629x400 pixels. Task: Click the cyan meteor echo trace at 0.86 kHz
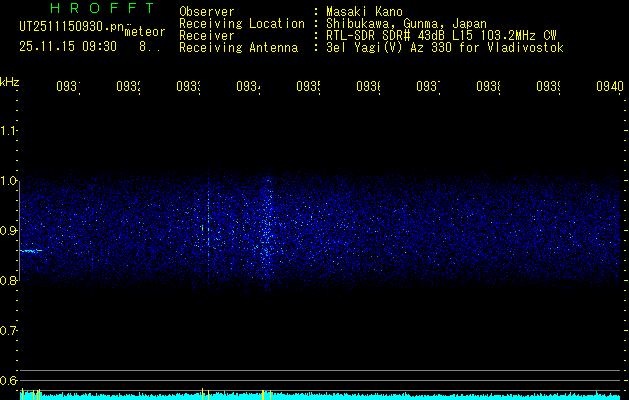tap(31, 251)
